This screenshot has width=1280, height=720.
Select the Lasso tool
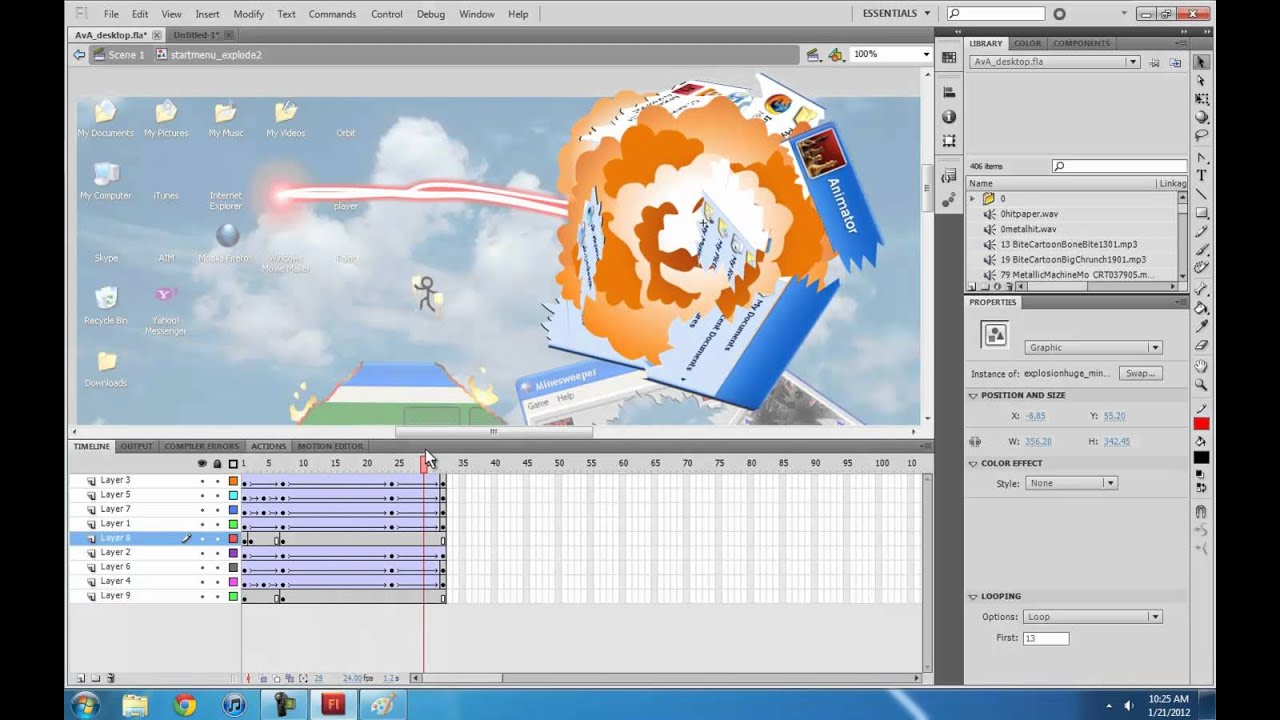(x=1201, y=134)
